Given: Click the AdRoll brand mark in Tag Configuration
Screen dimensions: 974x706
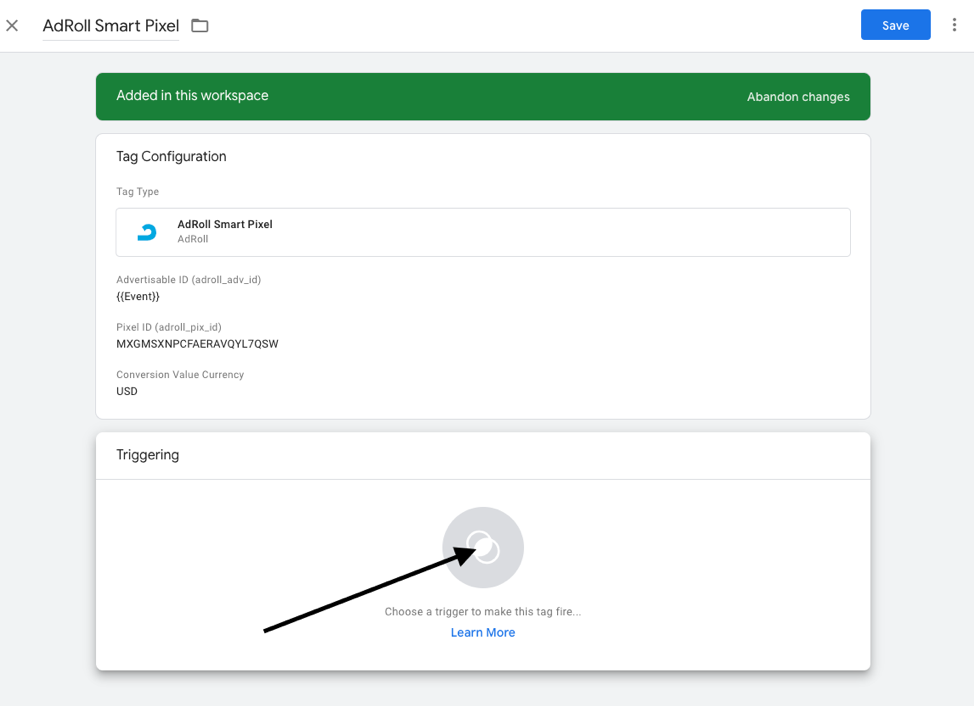Looking at the screenshot, I should (146, 231).
